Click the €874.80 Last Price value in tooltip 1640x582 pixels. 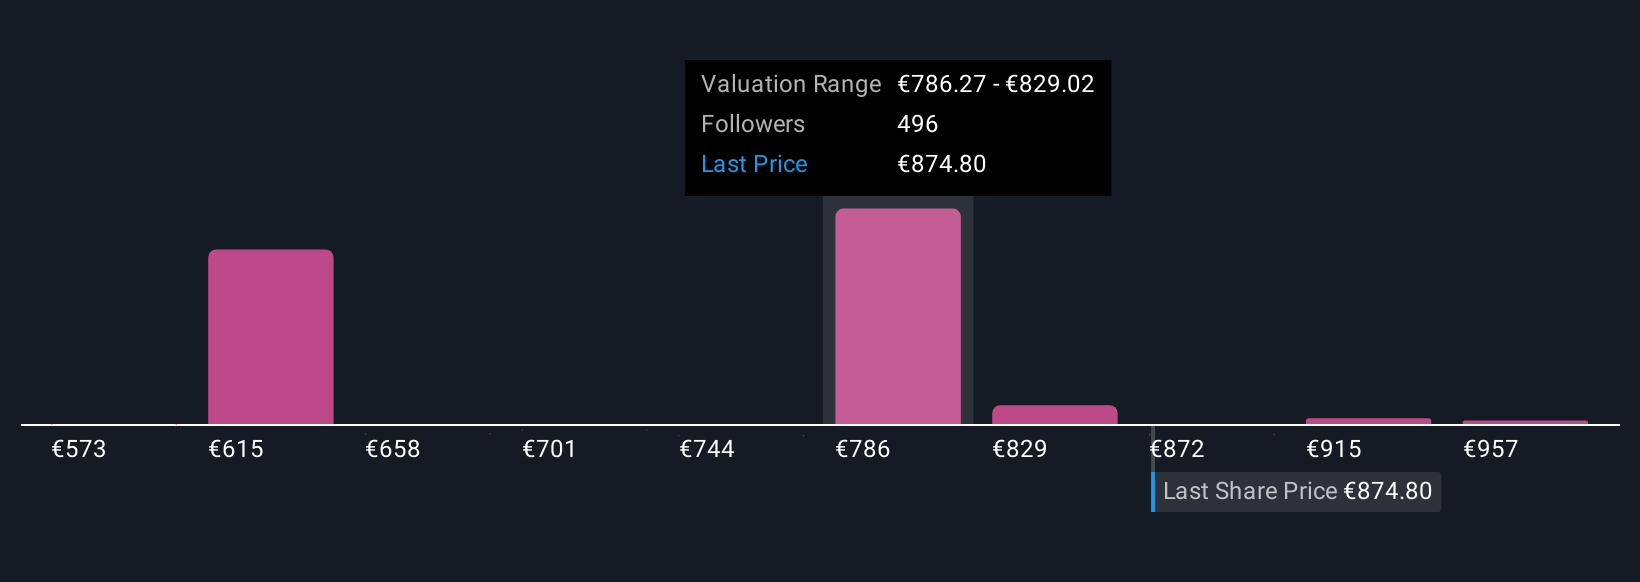[941, 164]
